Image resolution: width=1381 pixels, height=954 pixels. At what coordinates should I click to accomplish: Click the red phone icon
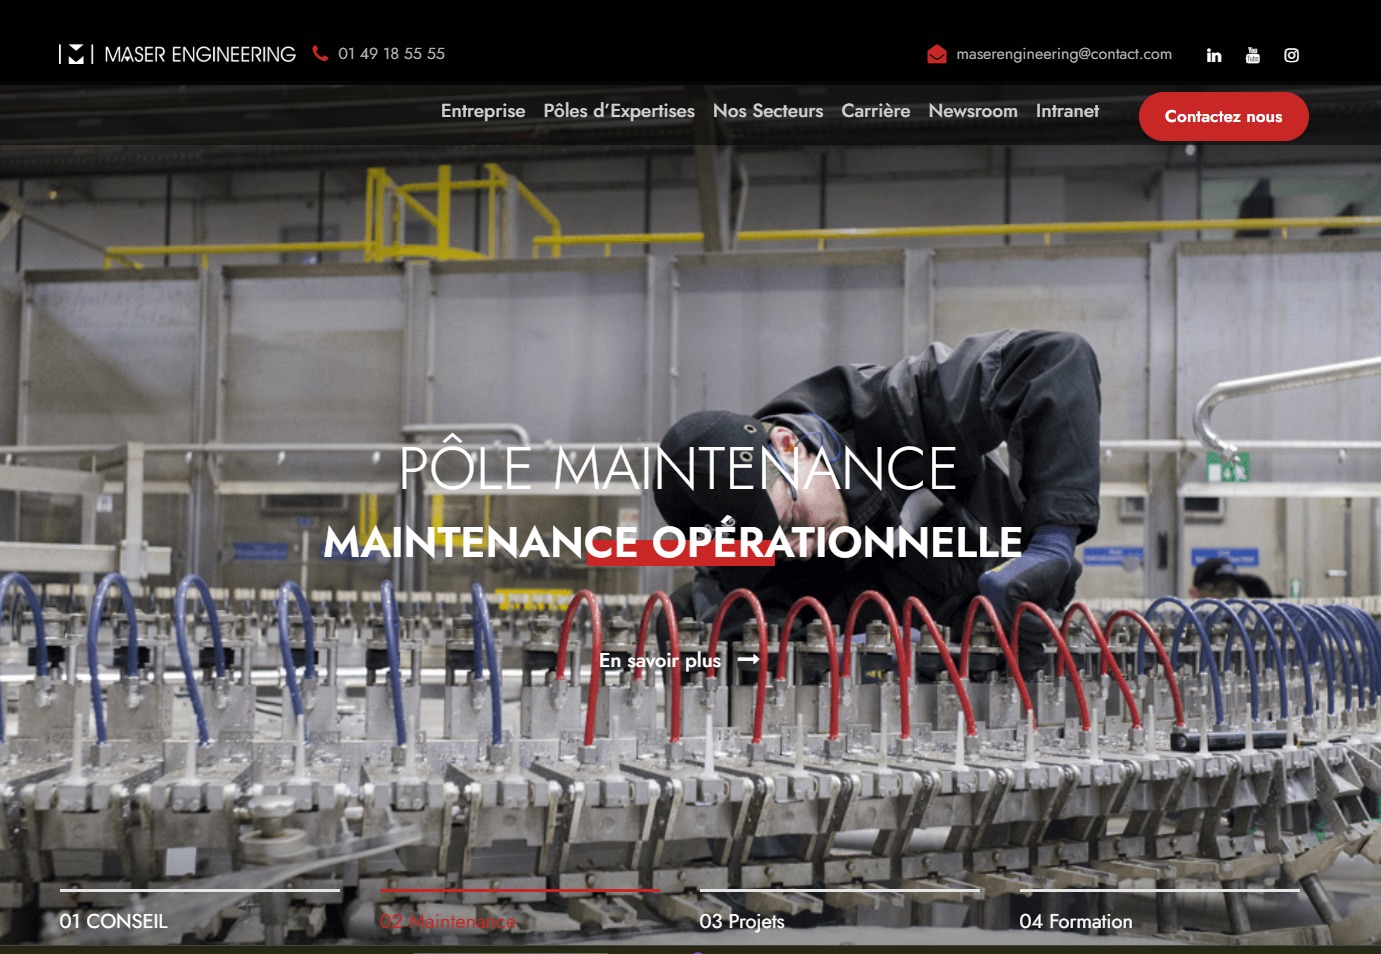(x=320, y=53)
